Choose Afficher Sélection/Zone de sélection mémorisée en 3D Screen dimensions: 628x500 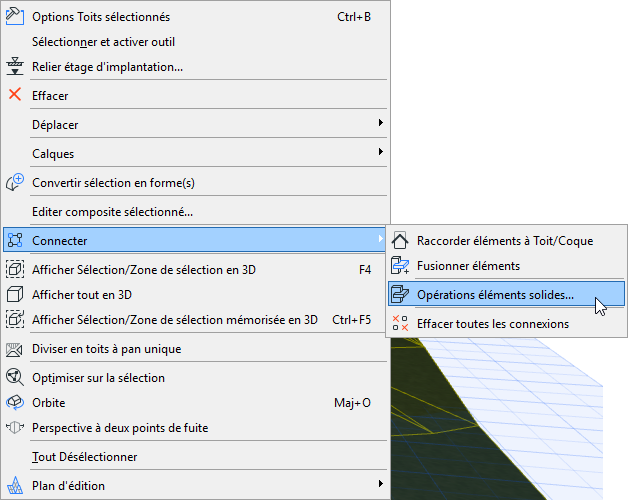pos(195,319)
